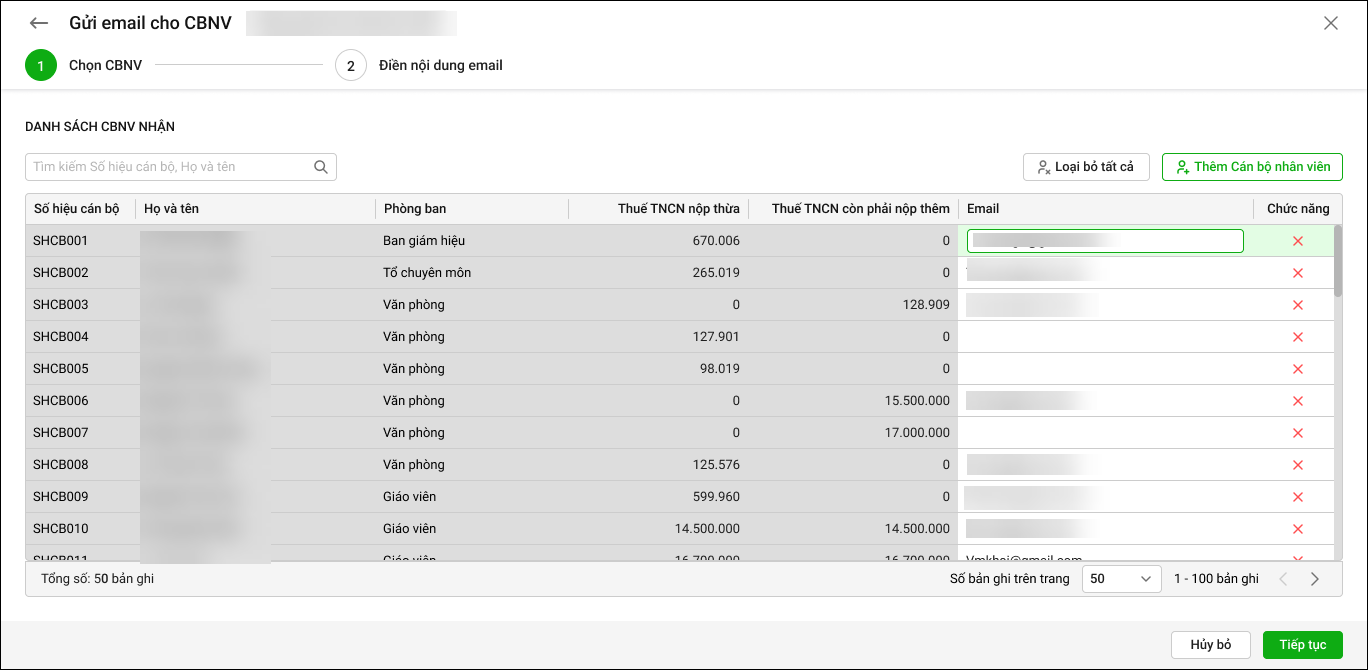Screen dimensions: 1368x670
Task: Select step 1 Chọn CBNV
Action: point(41,66)
